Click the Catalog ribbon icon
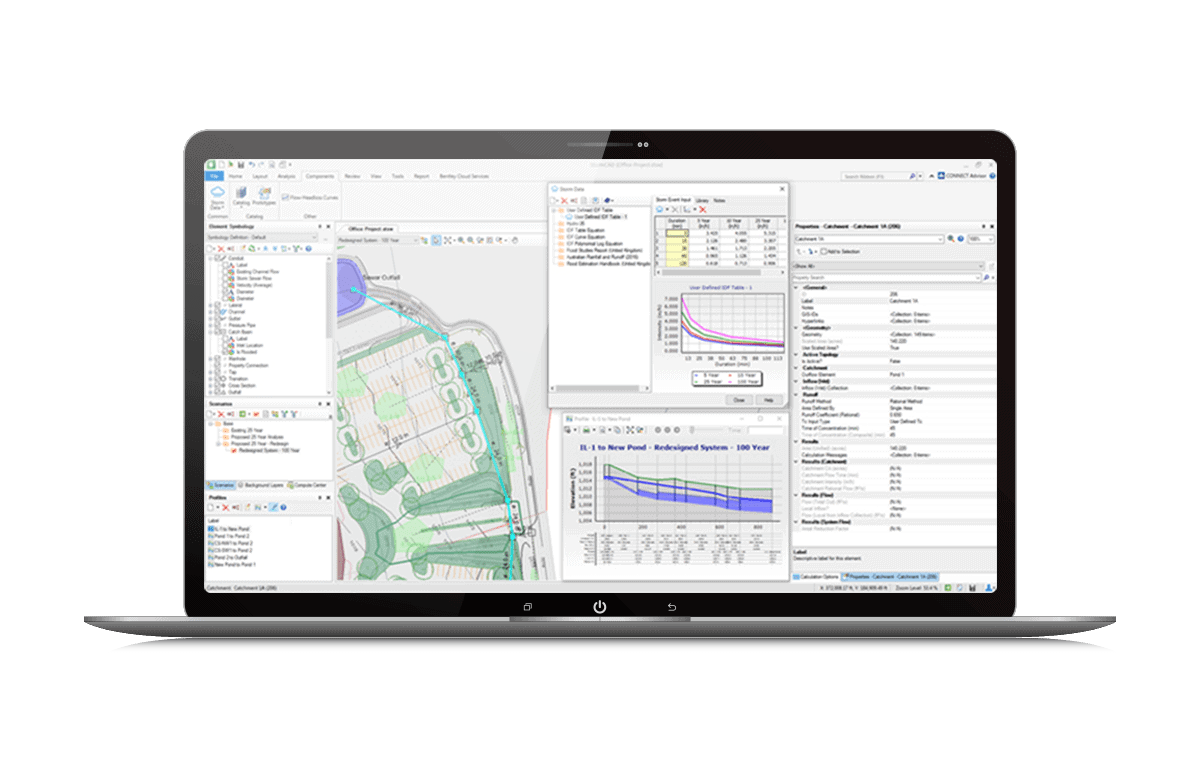Image resolution: width=1200 pixels, height=780 pixels. 242,194
